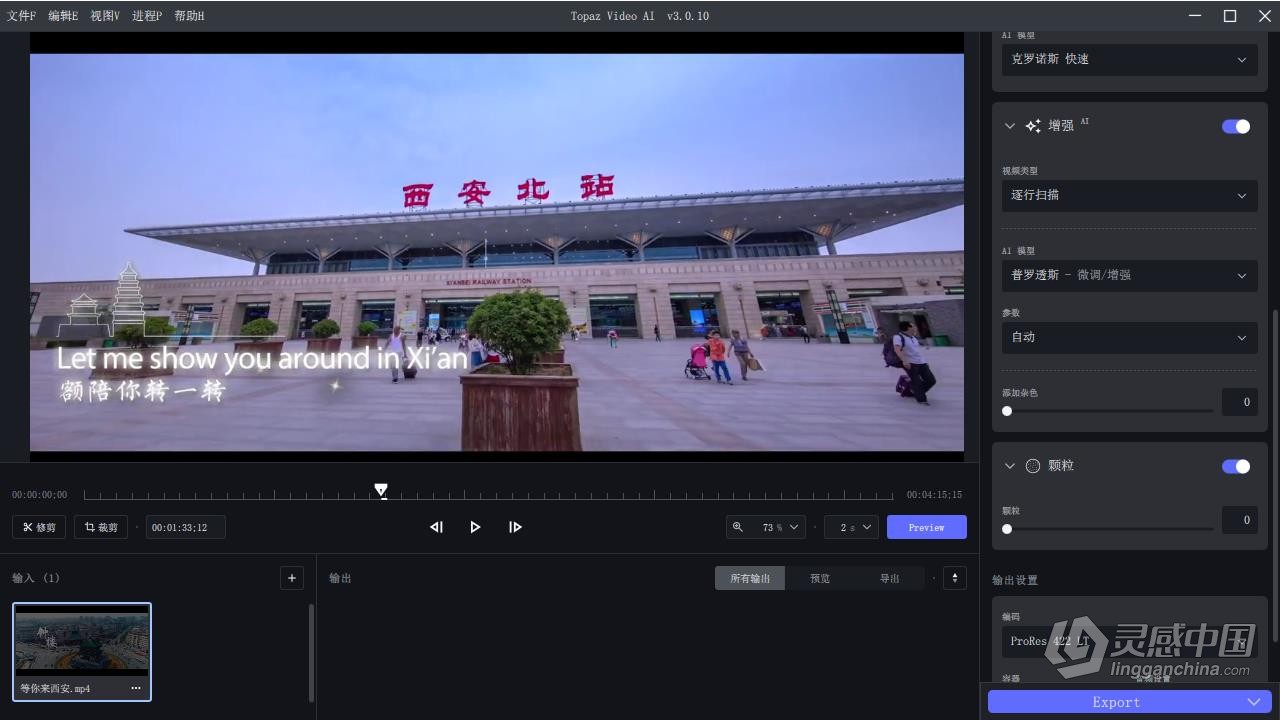Disable the 增强 AI toggle
1280x720 pixels.
pos(1236,126)
